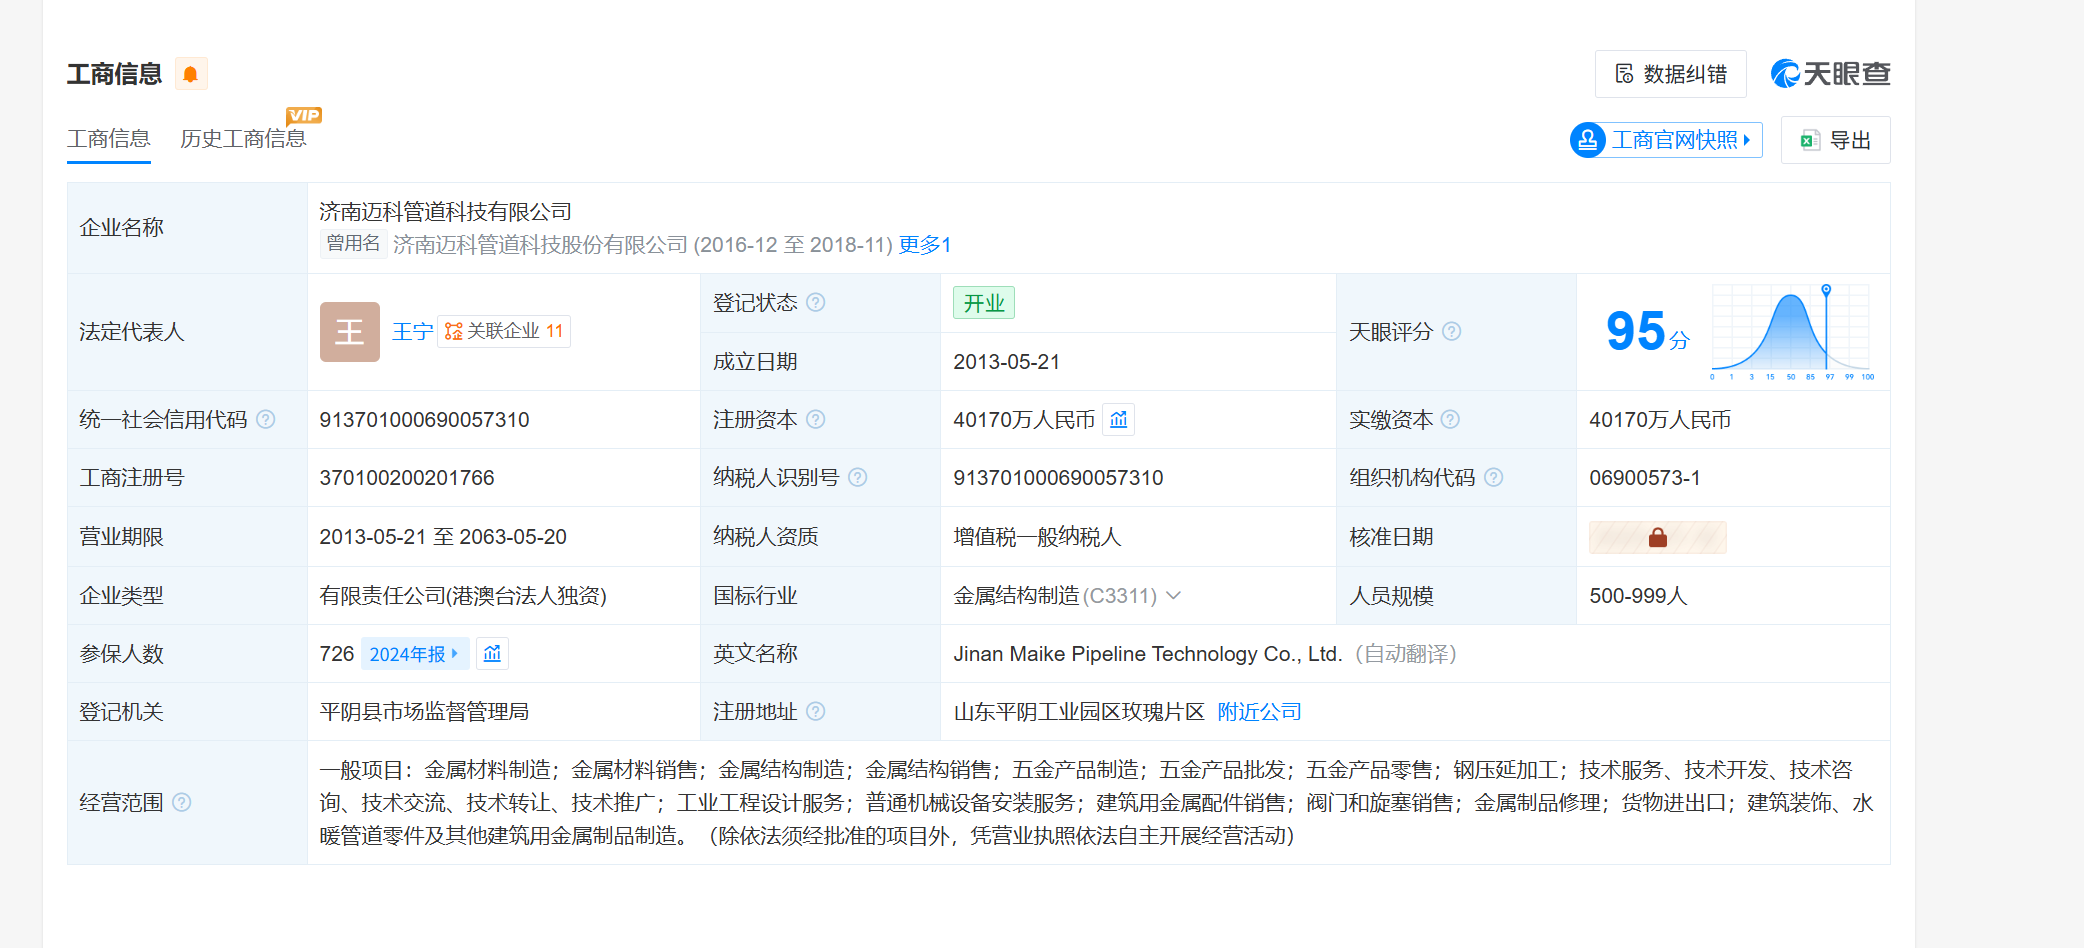Image resolution: width=2084 pixels, height=948 pixels.
Task: Click help icon beside 注册地址
Action: coord(816,711)
